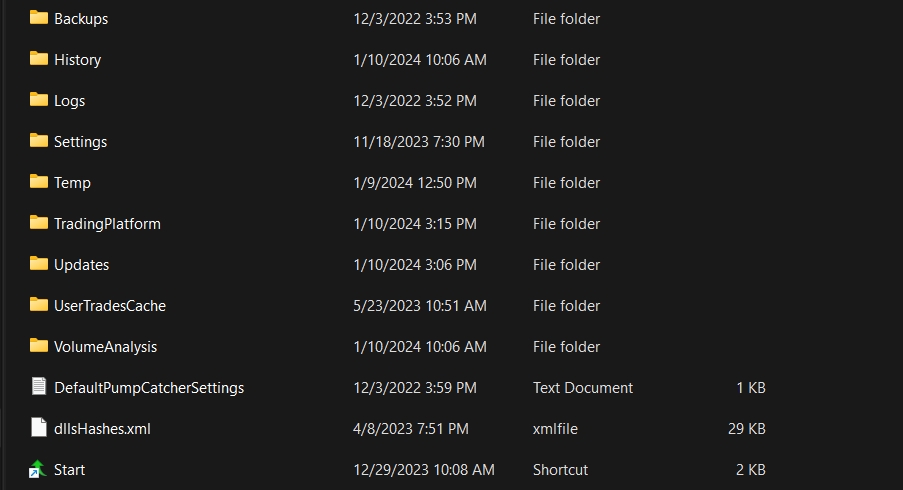Select the DefaultPumpCatcherSettings file name
Viewport: 903px width, 490px height.
point(149,388)
